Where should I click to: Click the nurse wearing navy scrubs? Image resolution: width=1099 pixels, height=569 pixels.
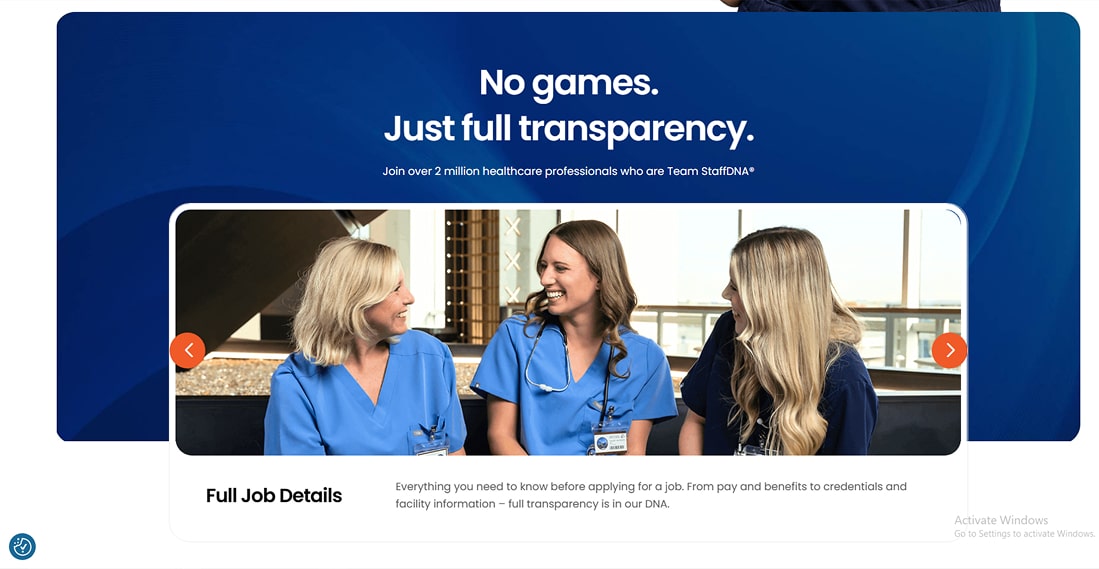[778, 343]
